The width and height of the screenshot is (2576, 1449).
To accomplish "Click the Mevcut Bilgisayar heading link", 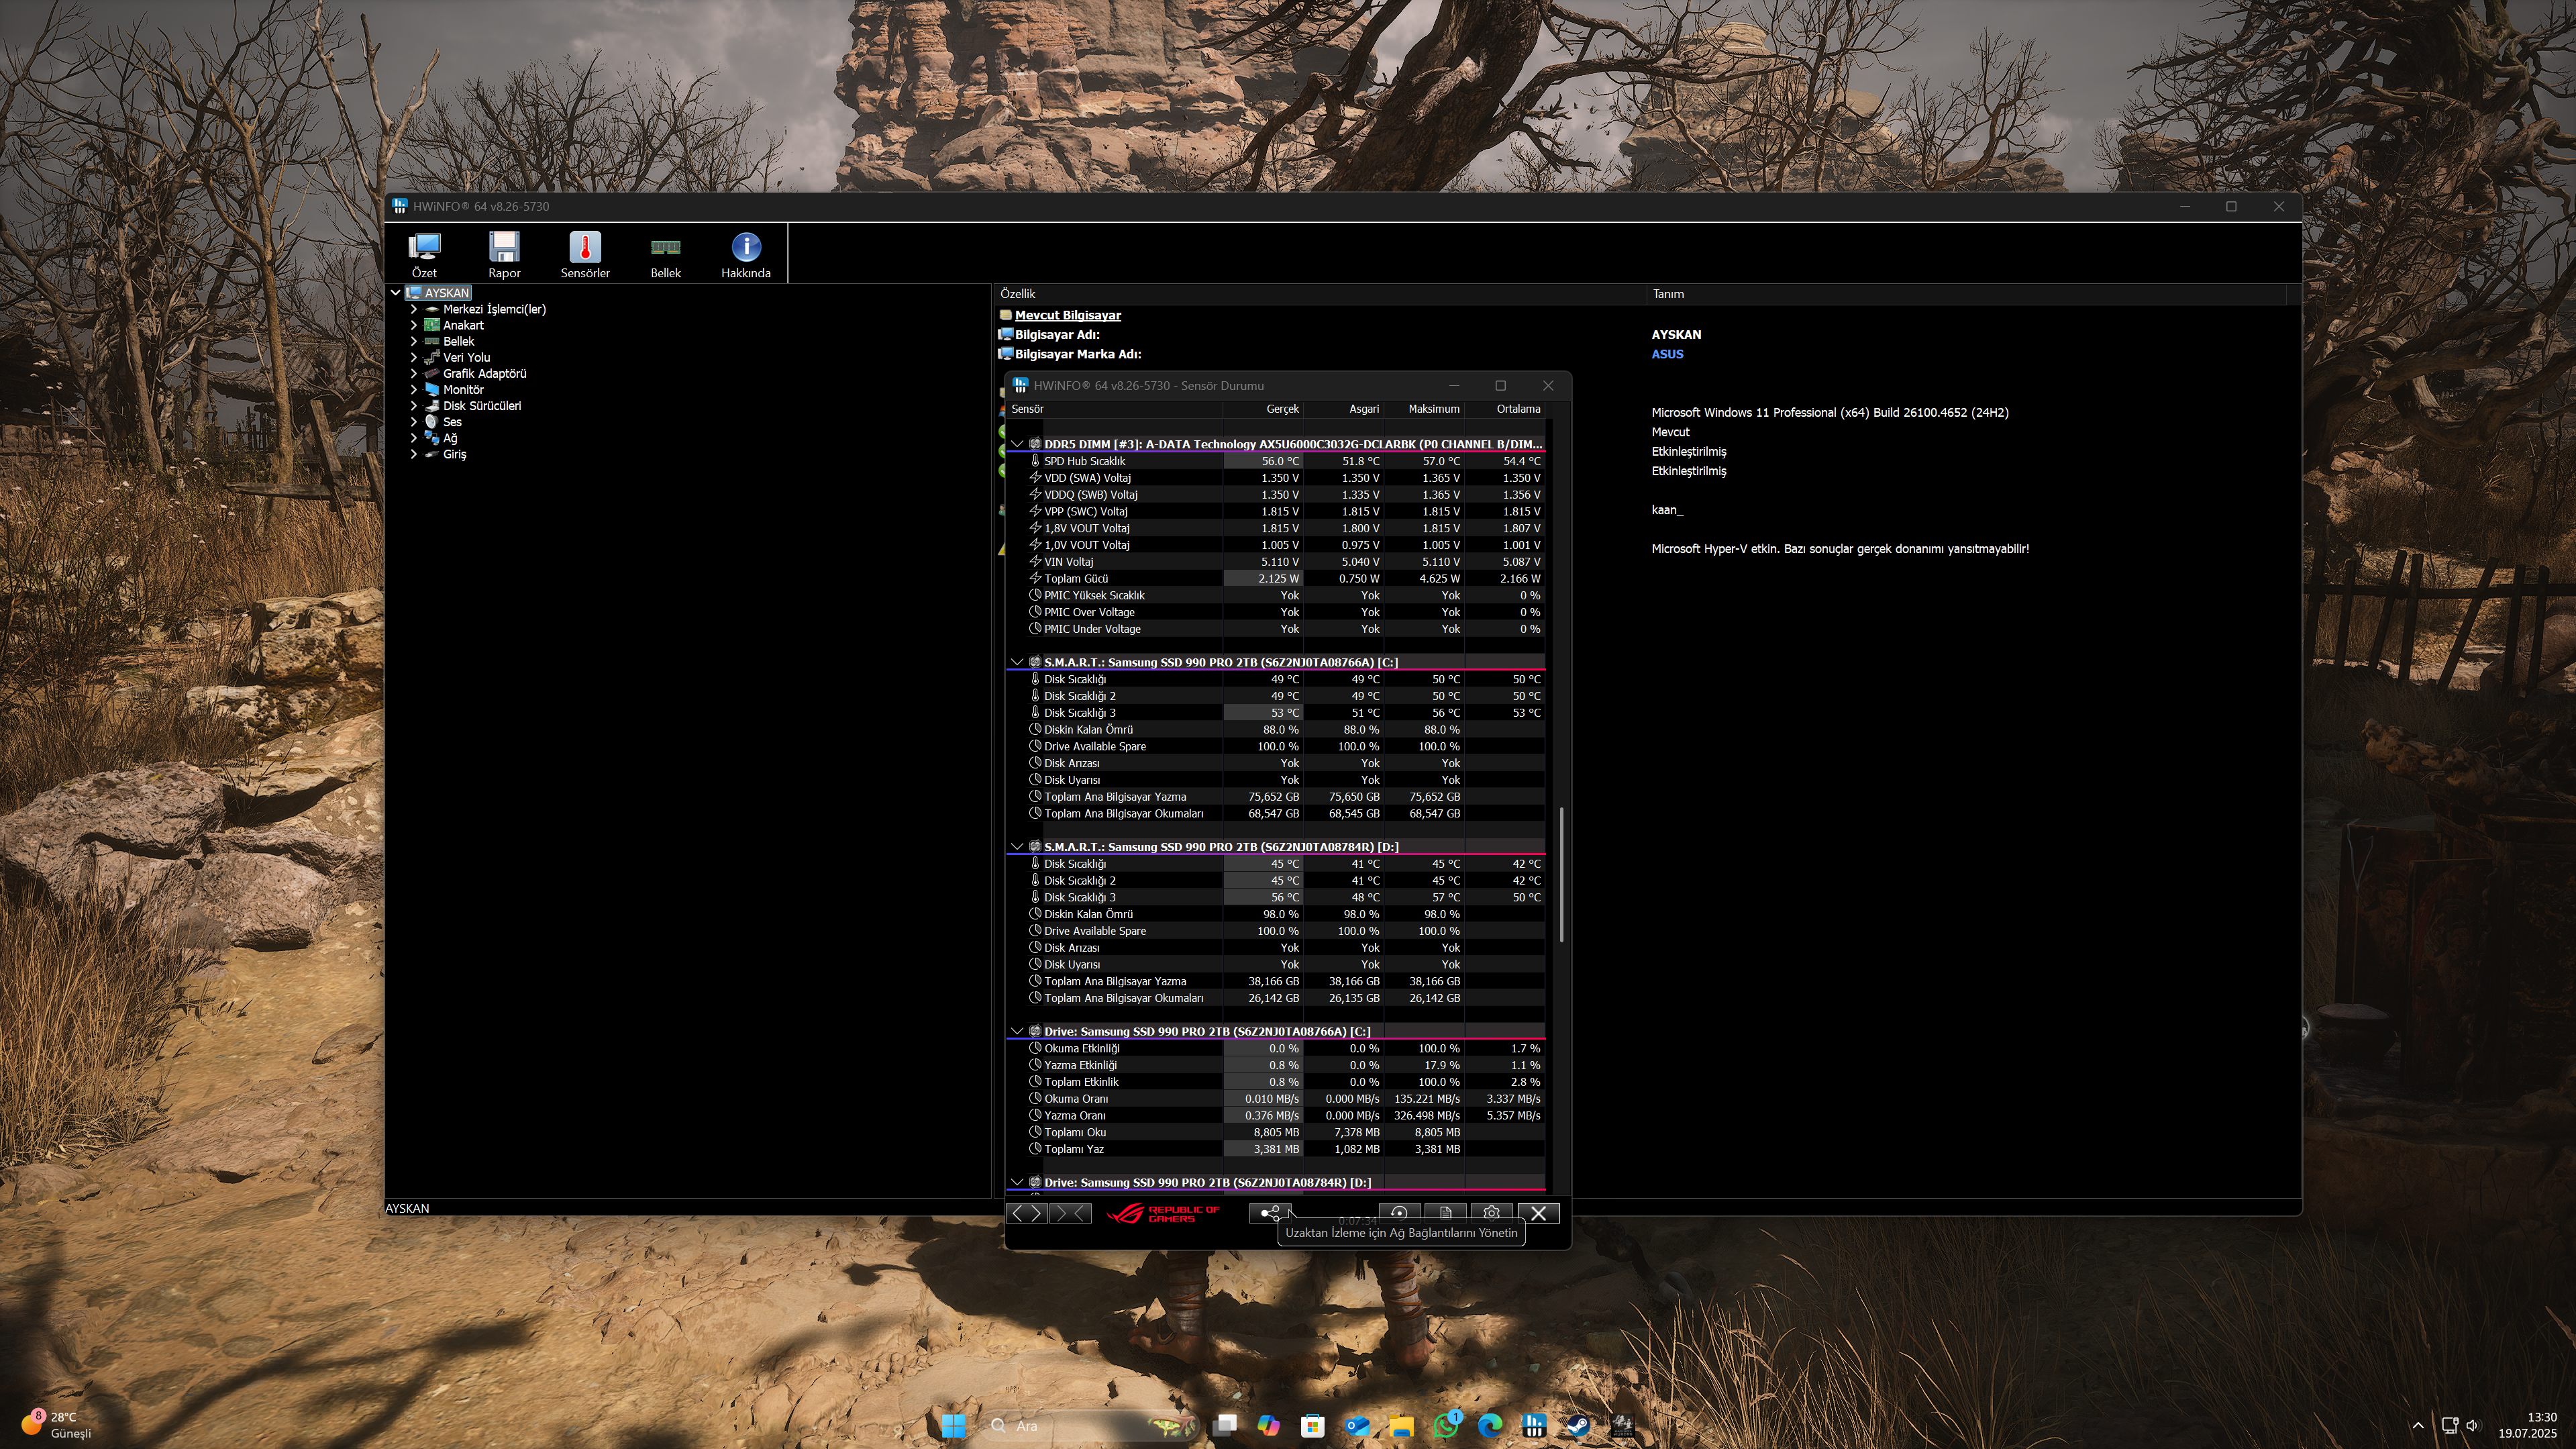I will [1067, 315].
